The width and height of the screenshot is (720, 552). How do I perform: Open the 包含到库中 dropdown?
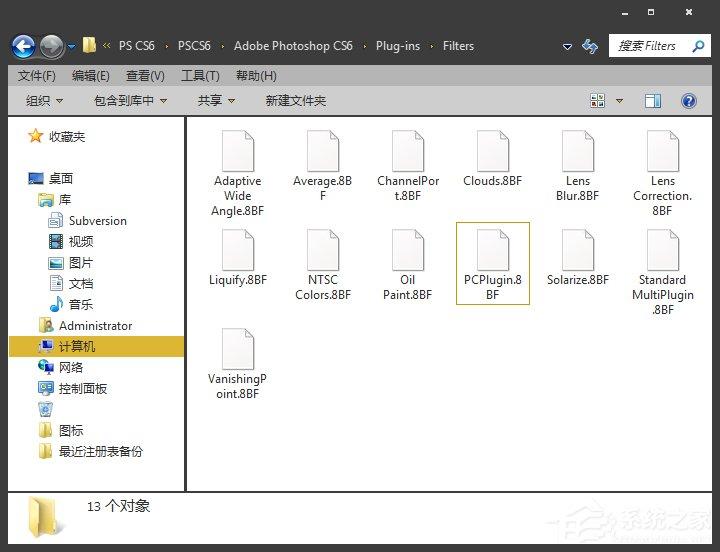[130, 101]
